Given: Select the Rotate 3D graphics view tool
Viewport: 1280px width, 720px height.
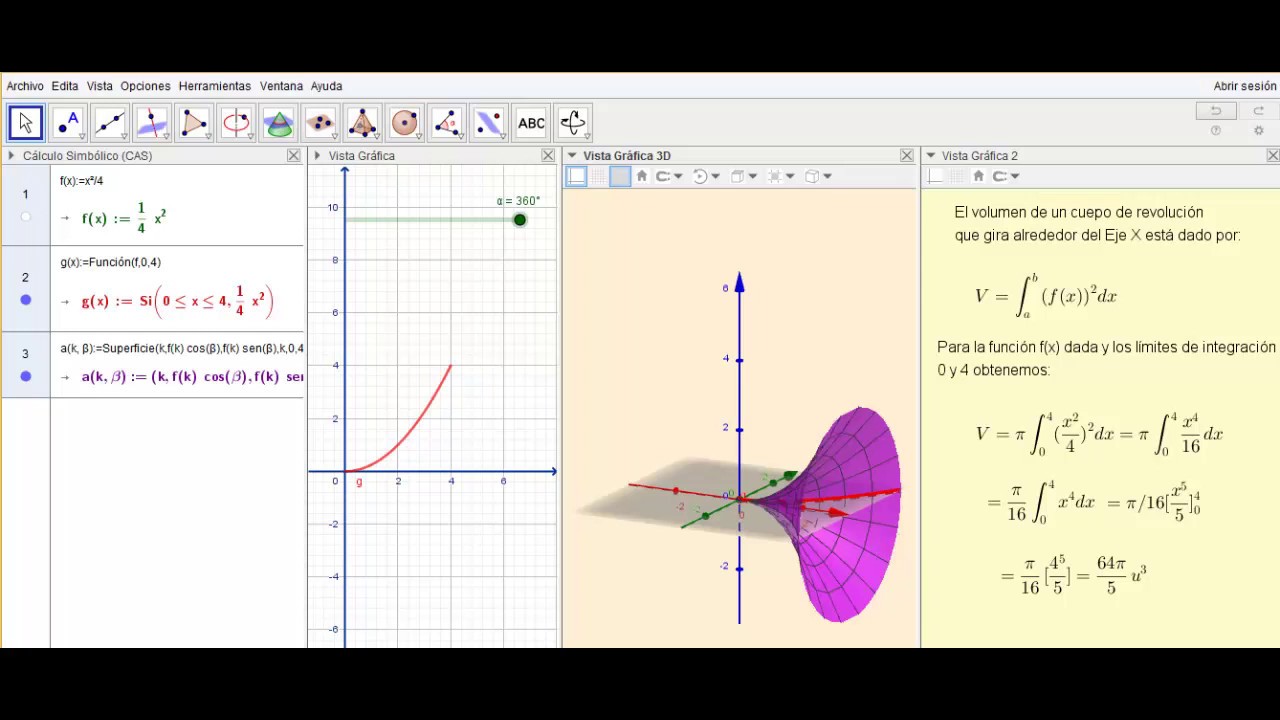Looking at the screenshot, I should click(x=573, y=123).
